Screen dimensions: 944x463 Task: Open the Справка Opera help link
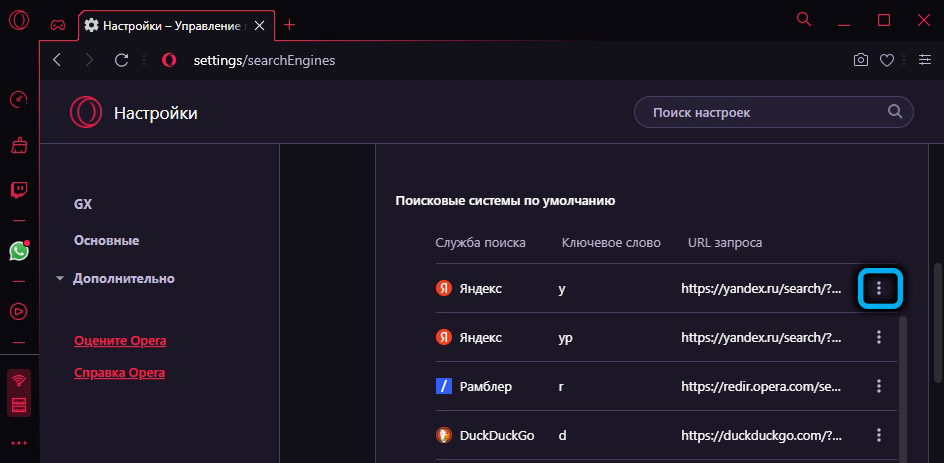(x=119, y=373)
